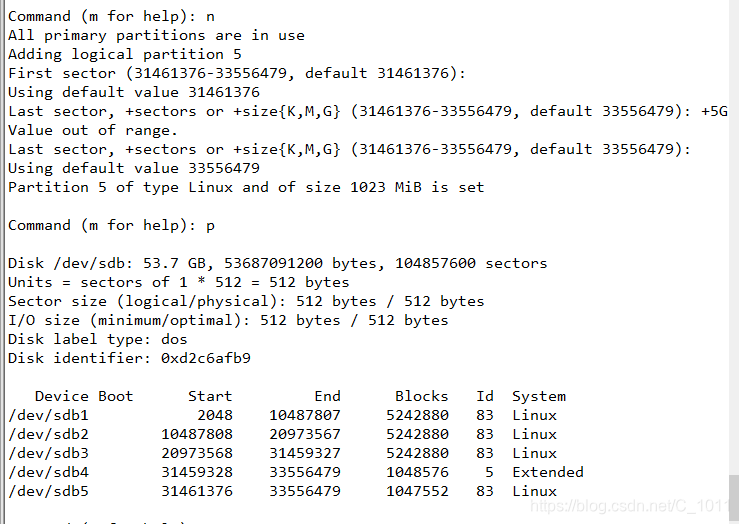Image resolution: width=739 pixels, height=524 pixels.
Task: Click the 'Id' column header
Action: tap(484, 396)
